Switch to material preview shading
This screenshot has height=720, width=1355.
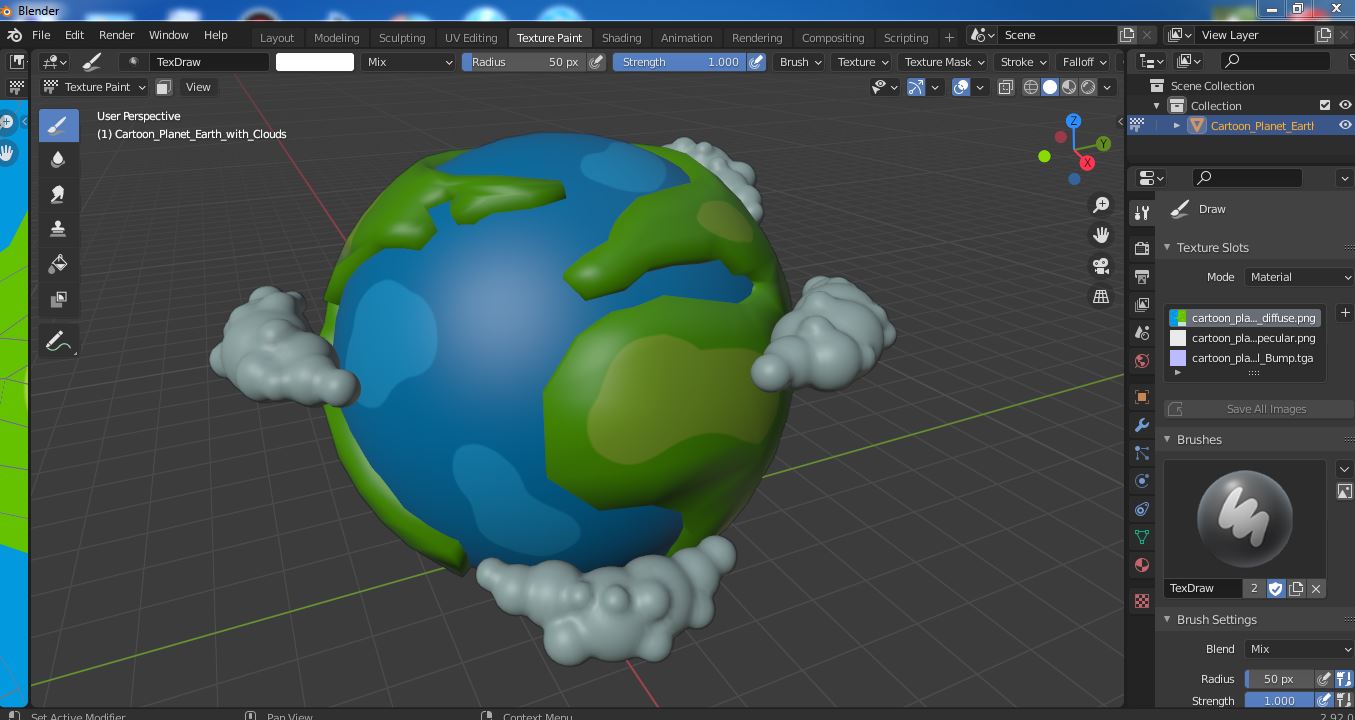click(1069, 87)
